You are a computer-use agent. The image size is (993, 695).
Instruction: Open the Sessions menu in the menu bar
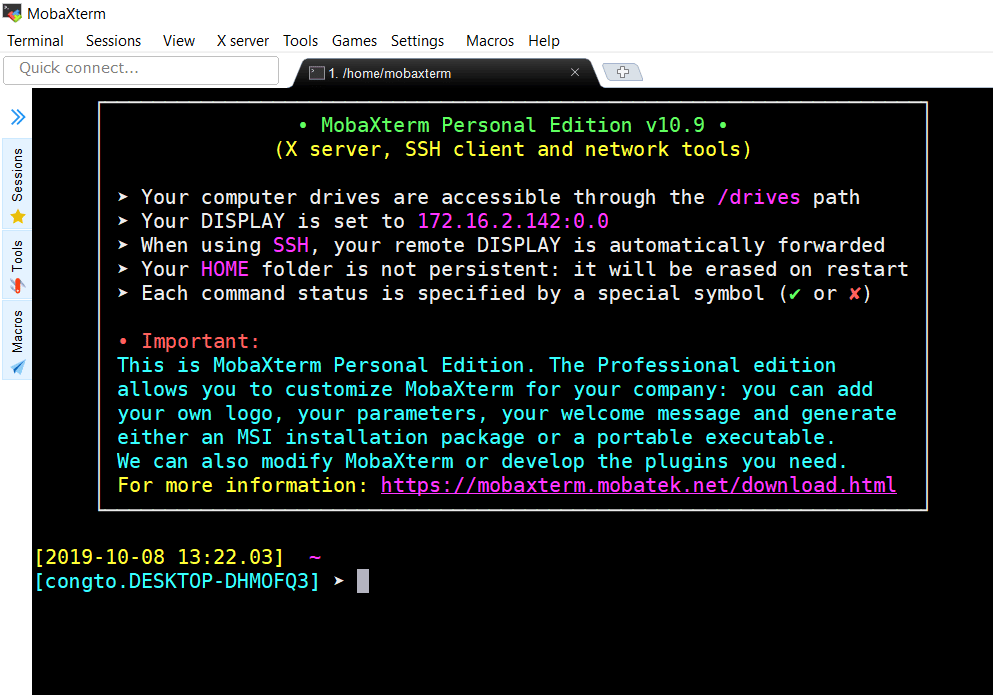pyautogui.click(x=113, y=41)
